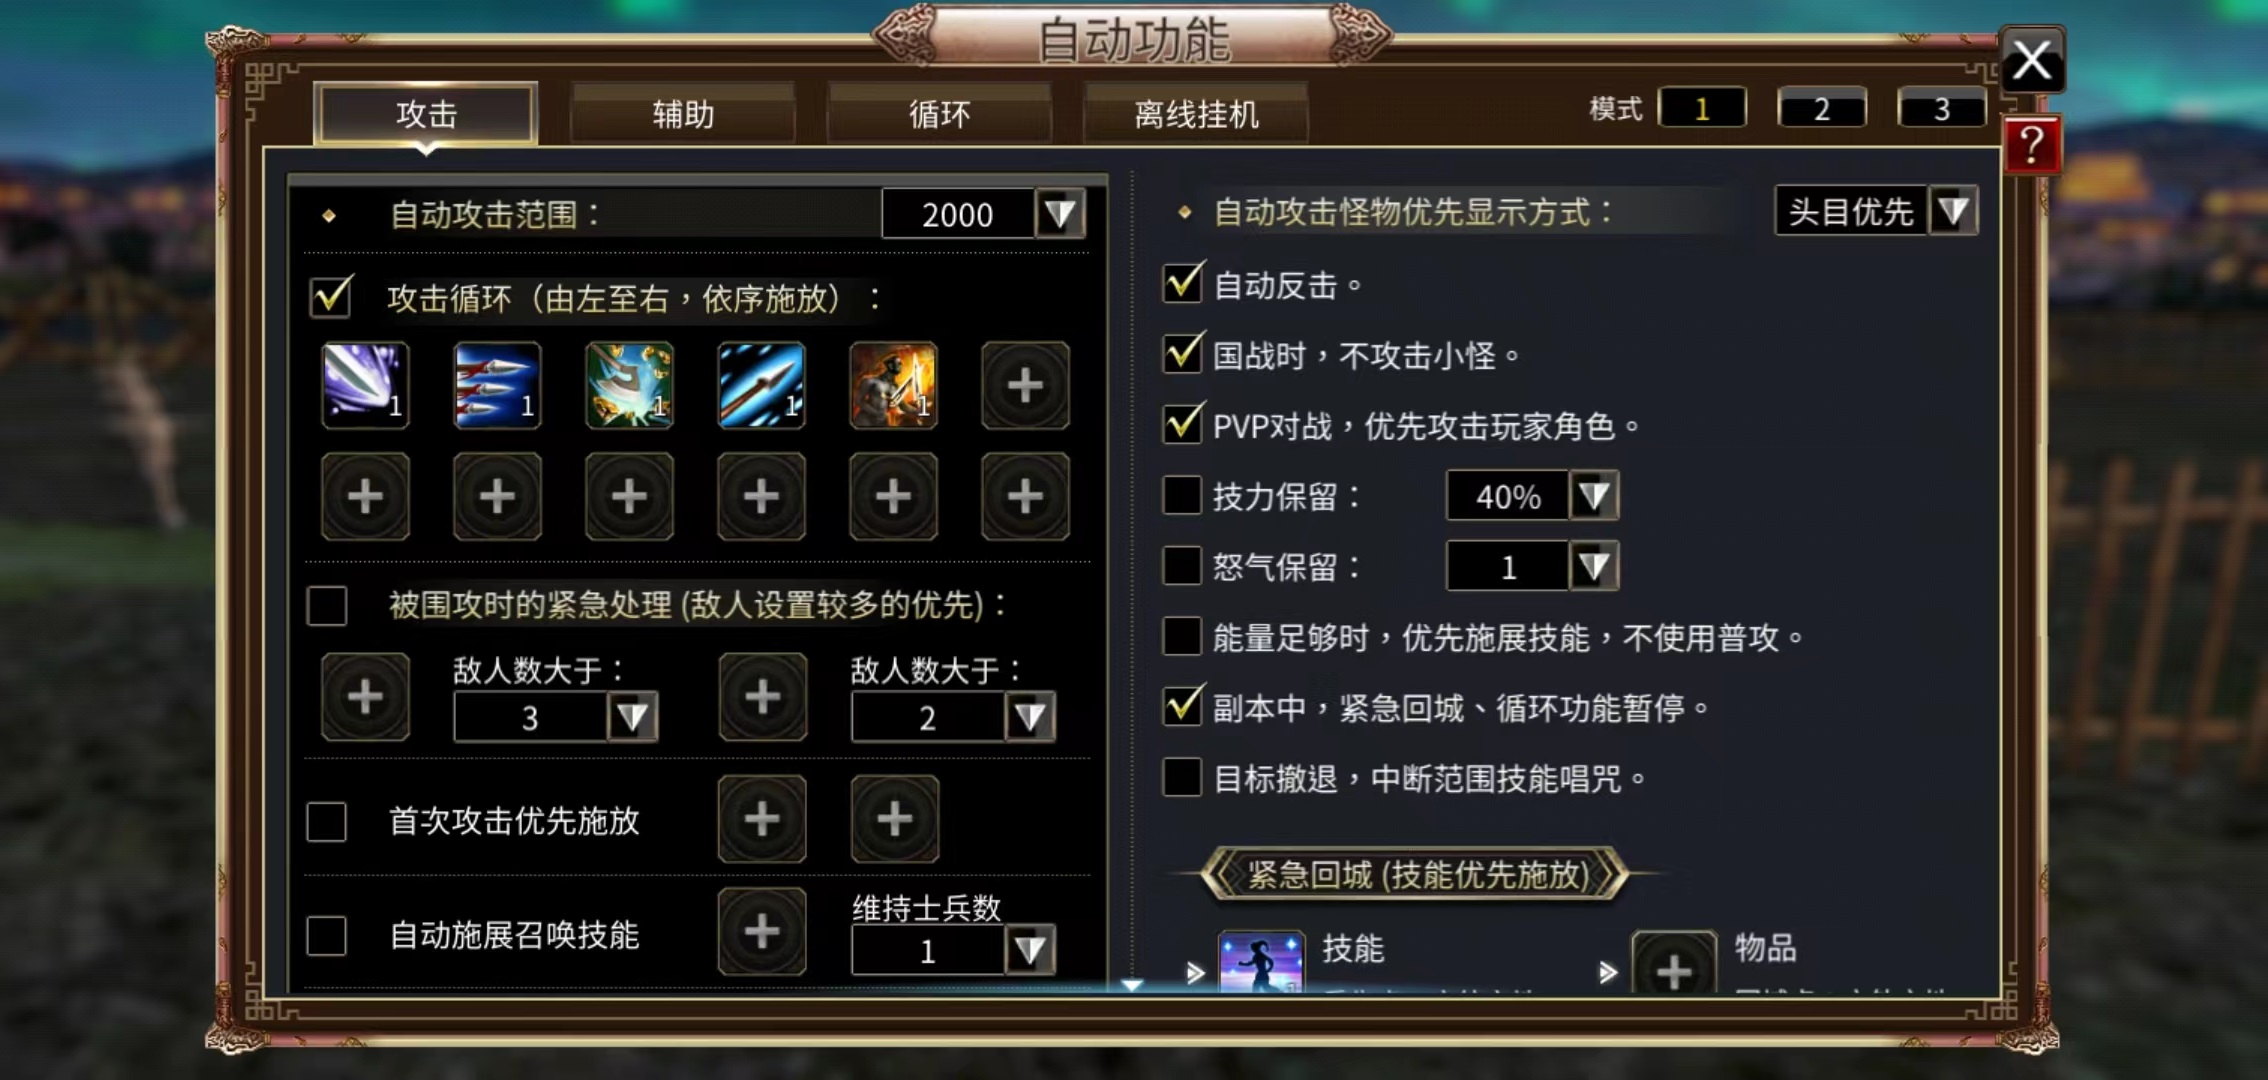Enable 首次攻击优先施放 checkbox
This screenshot has height=1080, width=2268.
click(327, 821)
